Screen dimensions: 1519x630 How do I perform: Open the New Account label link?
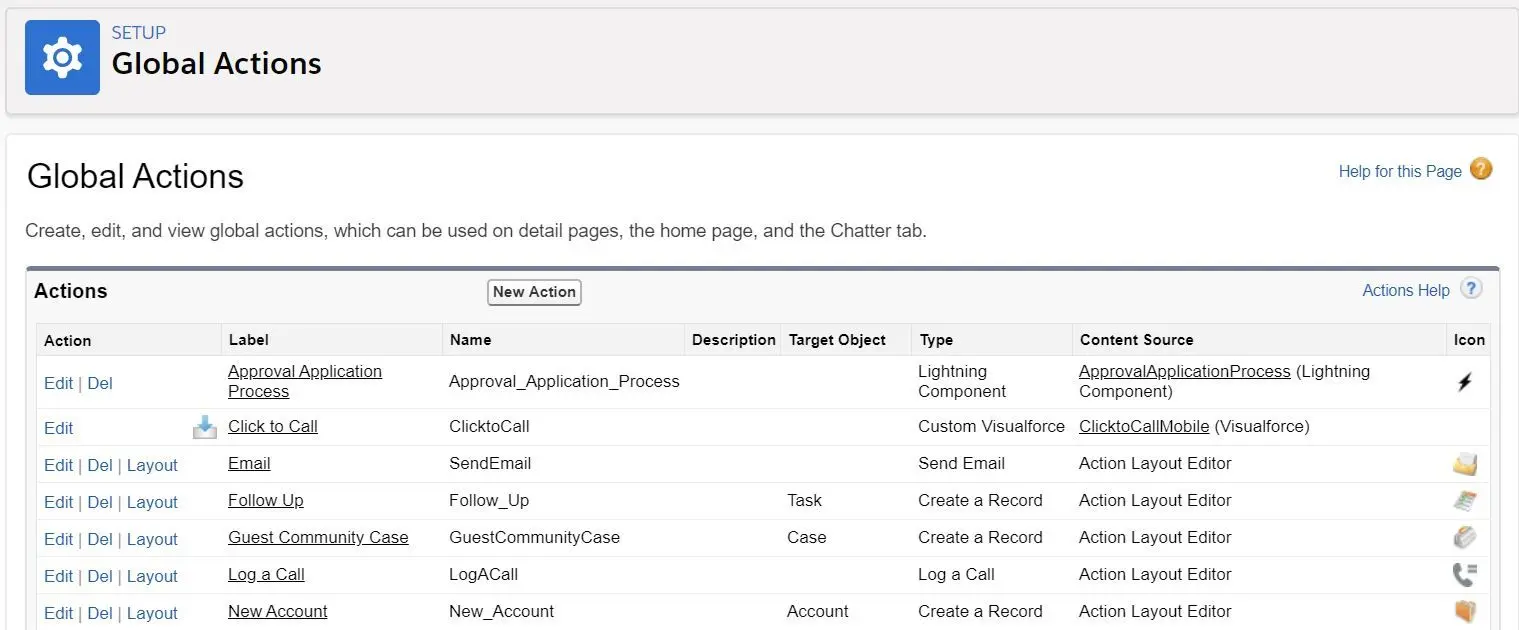(x=278, y=611)
